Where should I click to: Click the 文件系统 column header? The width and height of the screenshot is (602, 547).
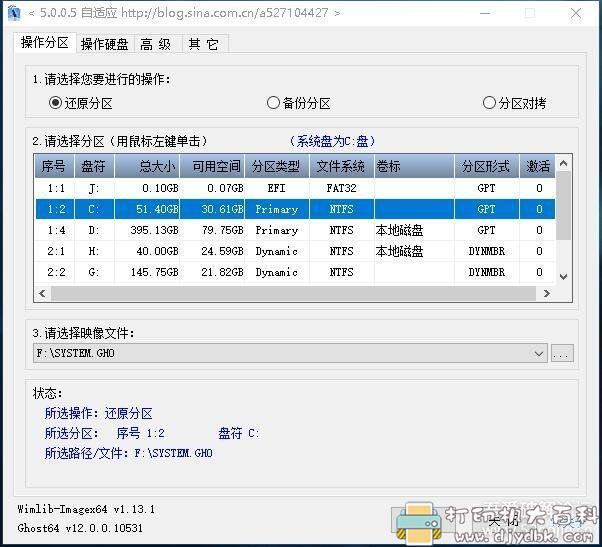click(x=341, y=166)
